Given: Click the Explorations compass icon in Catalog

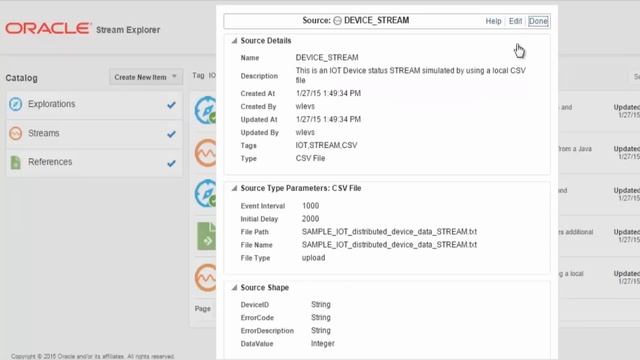Looking at the screenshot, I should [16, 104].
